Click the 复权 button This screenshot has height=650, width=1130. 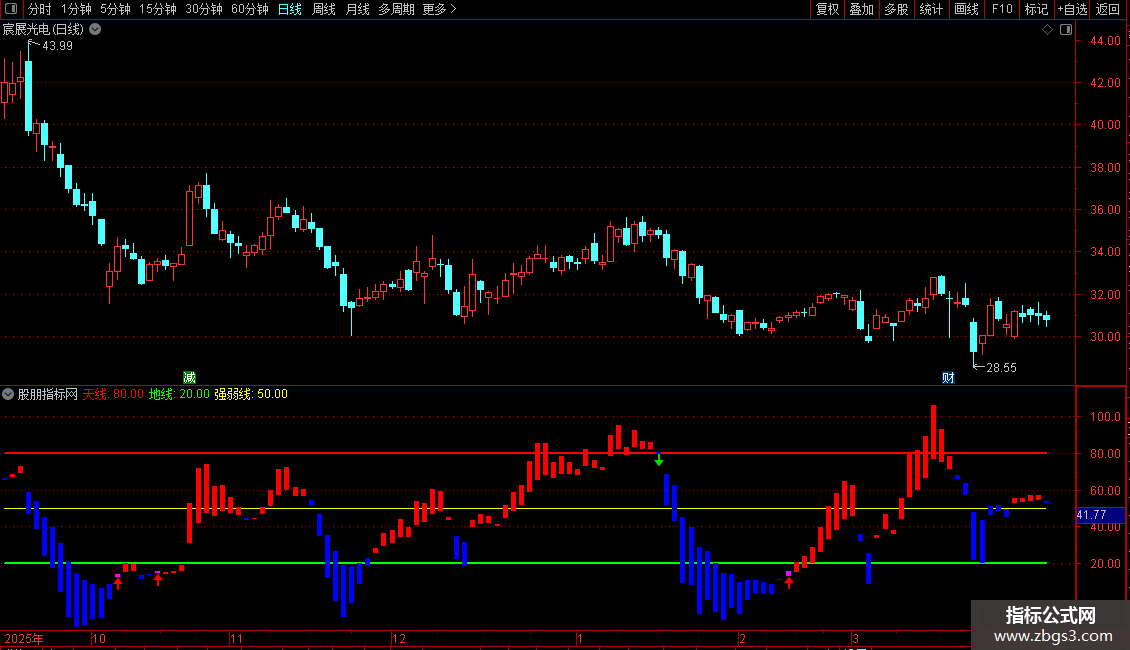coord(827,9)
